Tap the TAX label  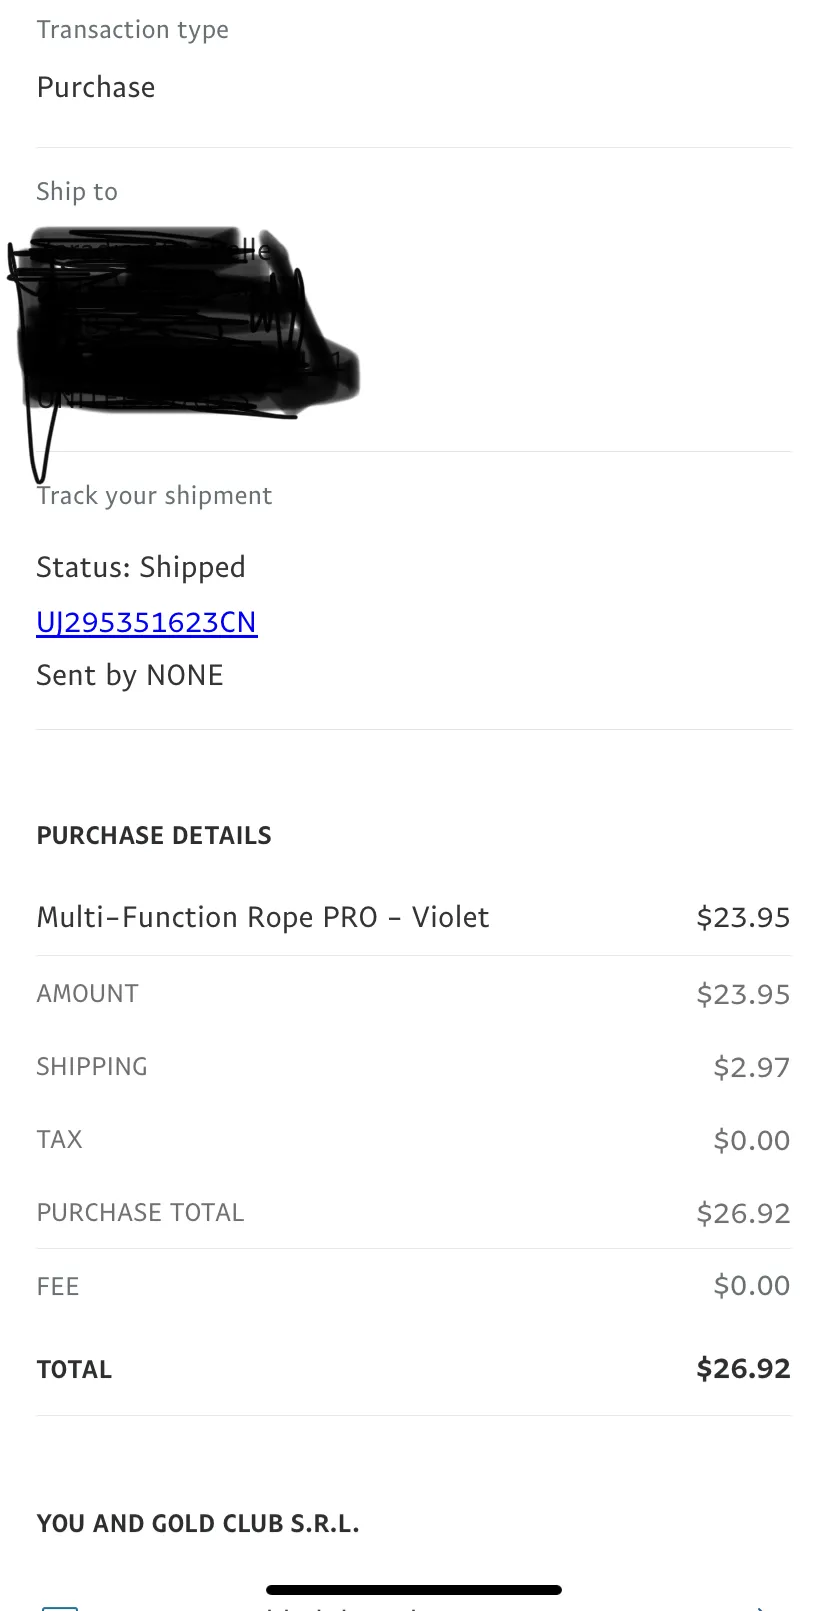(60, 1139)
